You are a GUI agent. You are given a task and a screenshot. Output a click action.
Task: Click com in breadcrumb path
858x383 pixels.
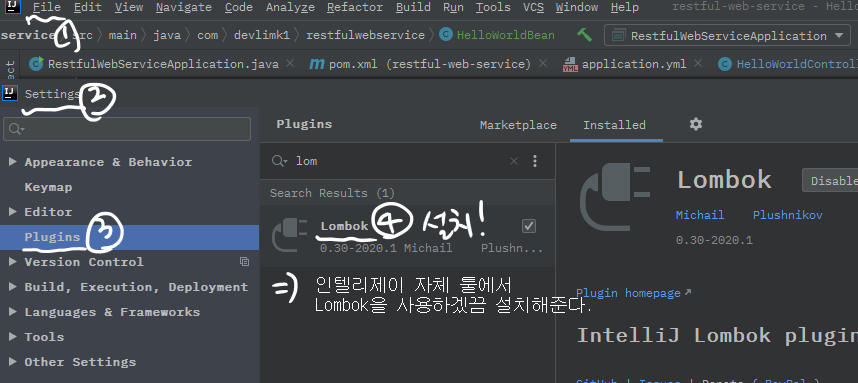(207, 36)
